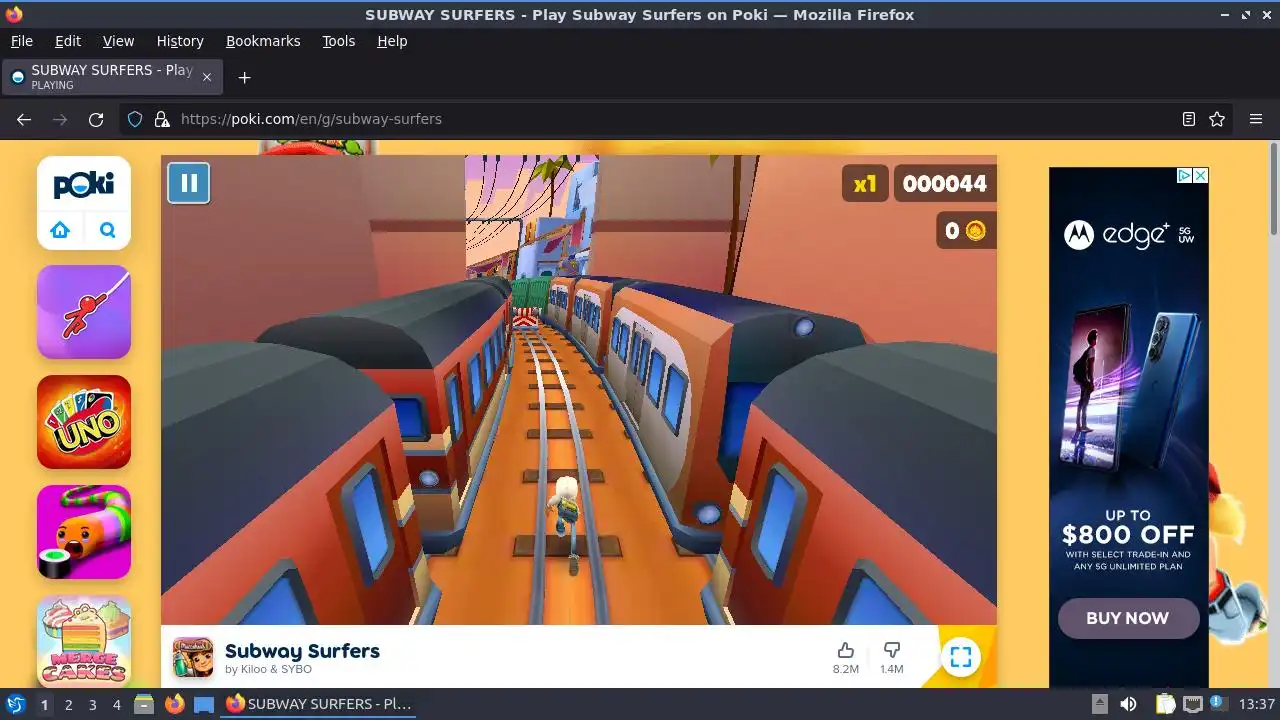Click the BUY NOW ad button
The width and height of the screenshot is (1280, 720).
point(1128,618)
